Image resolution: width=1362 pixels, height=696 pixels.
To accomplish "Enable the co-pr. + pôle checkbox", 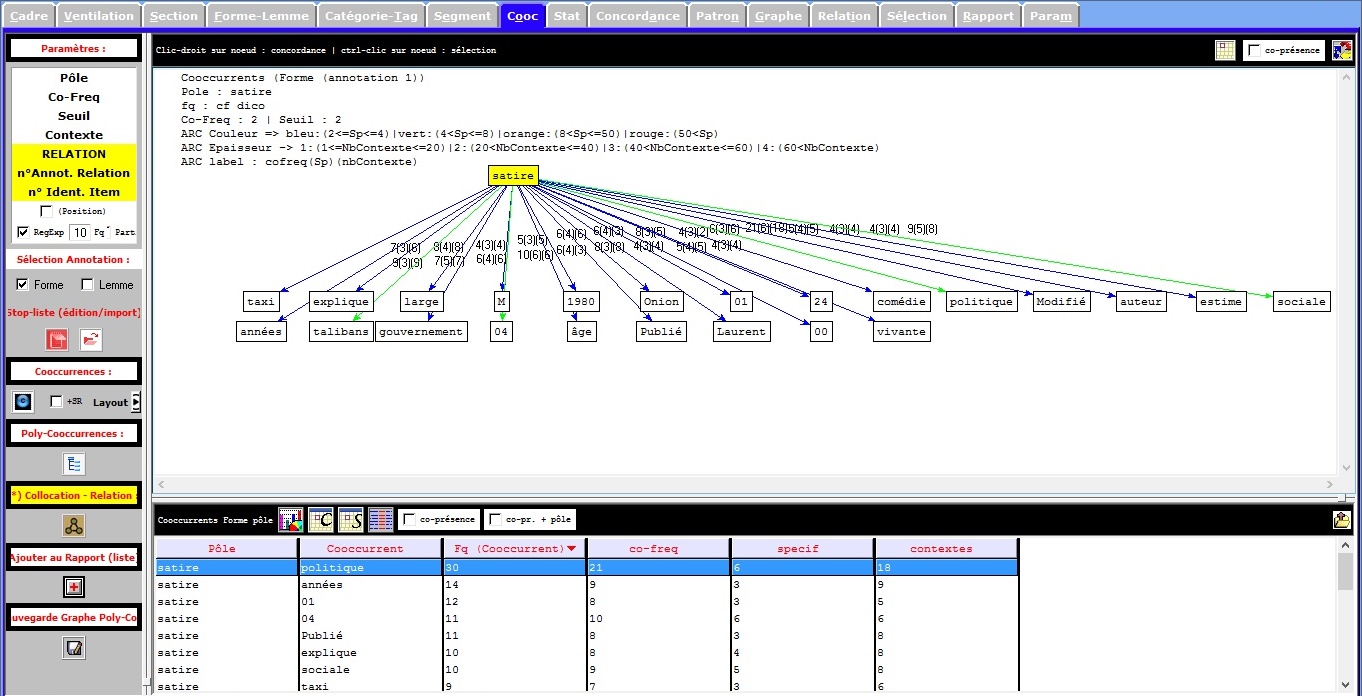I will 495,519.
